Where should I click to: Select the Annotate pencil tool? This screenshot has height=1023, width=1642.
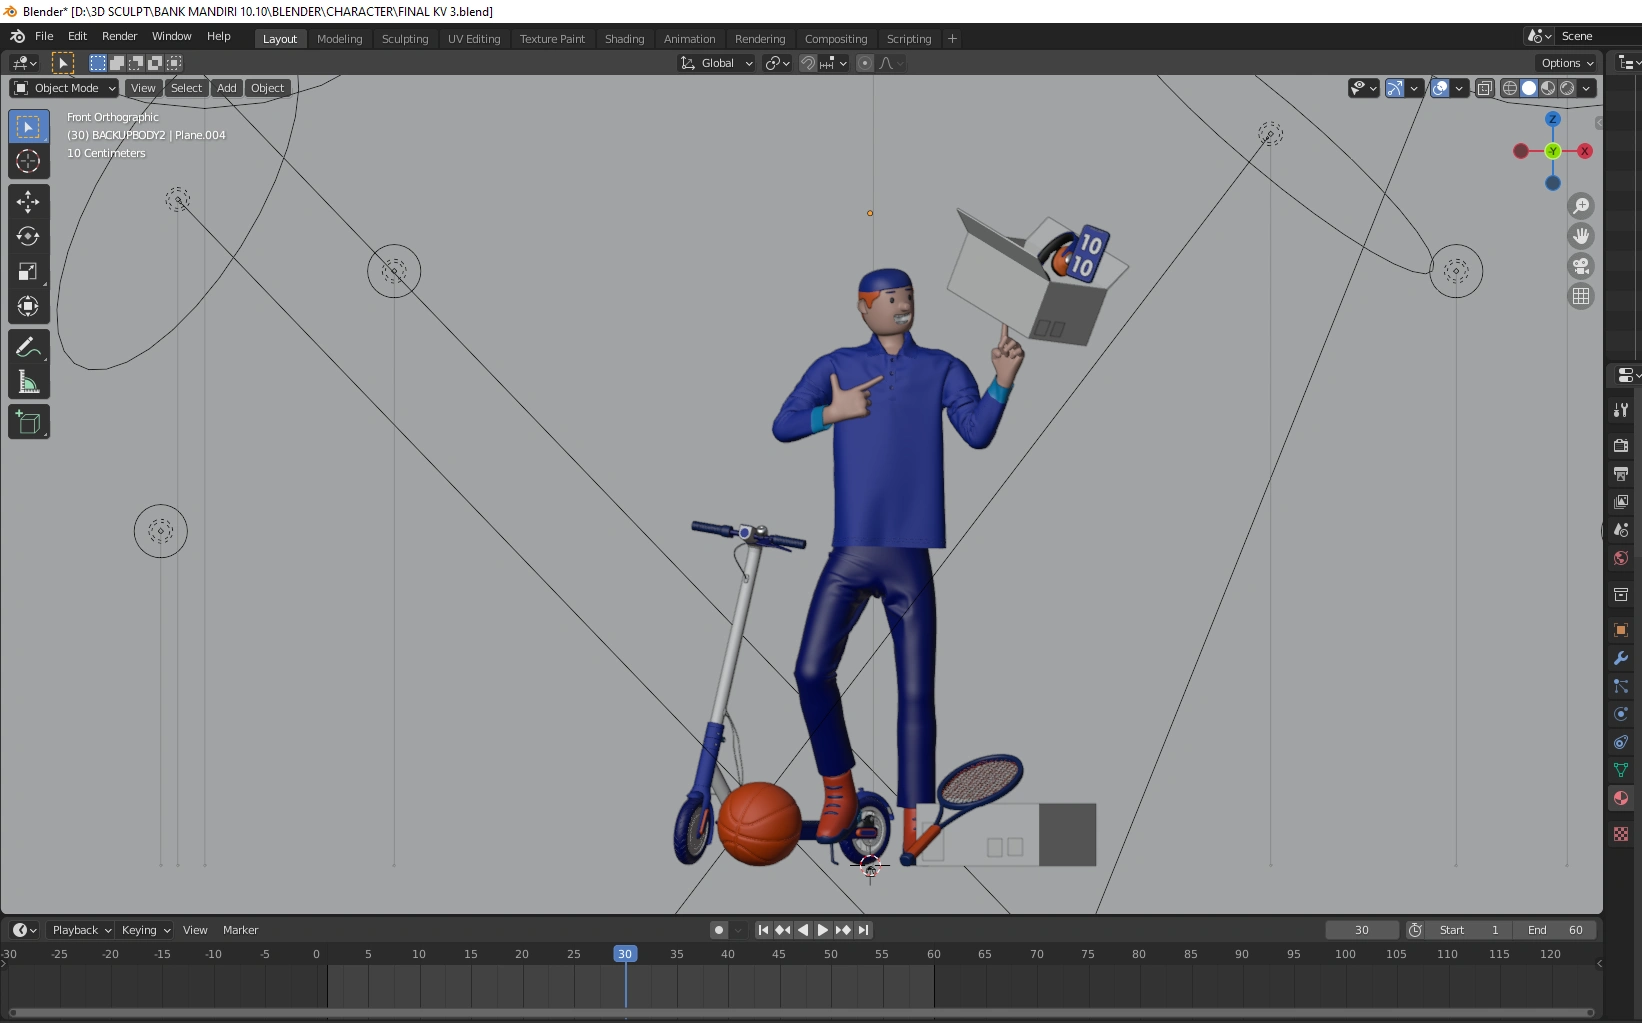(x=28, y=347)
